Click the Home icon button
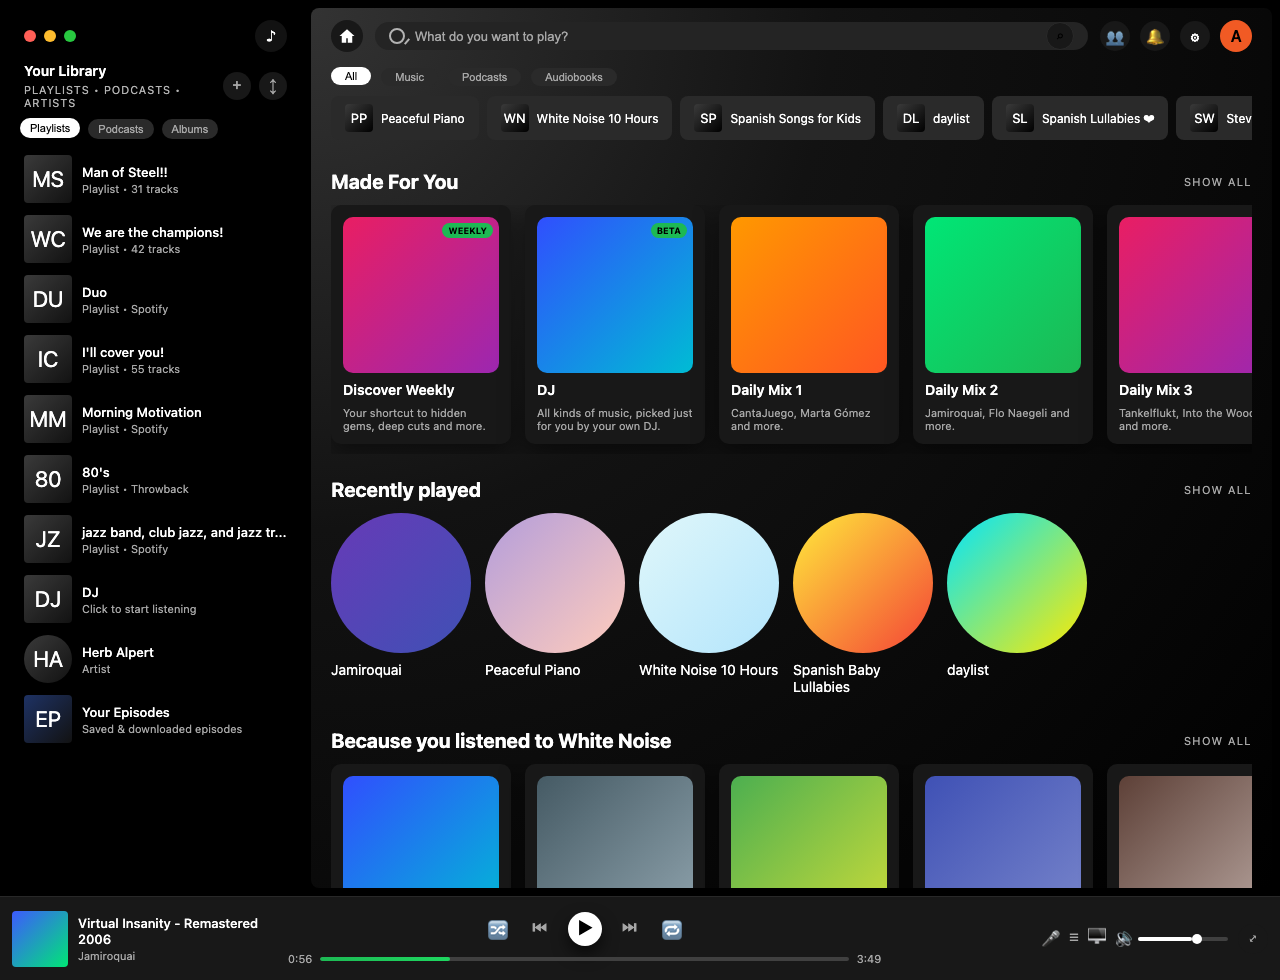The height and width of the screenshot is (980, 1280). (x=347, y=37)
